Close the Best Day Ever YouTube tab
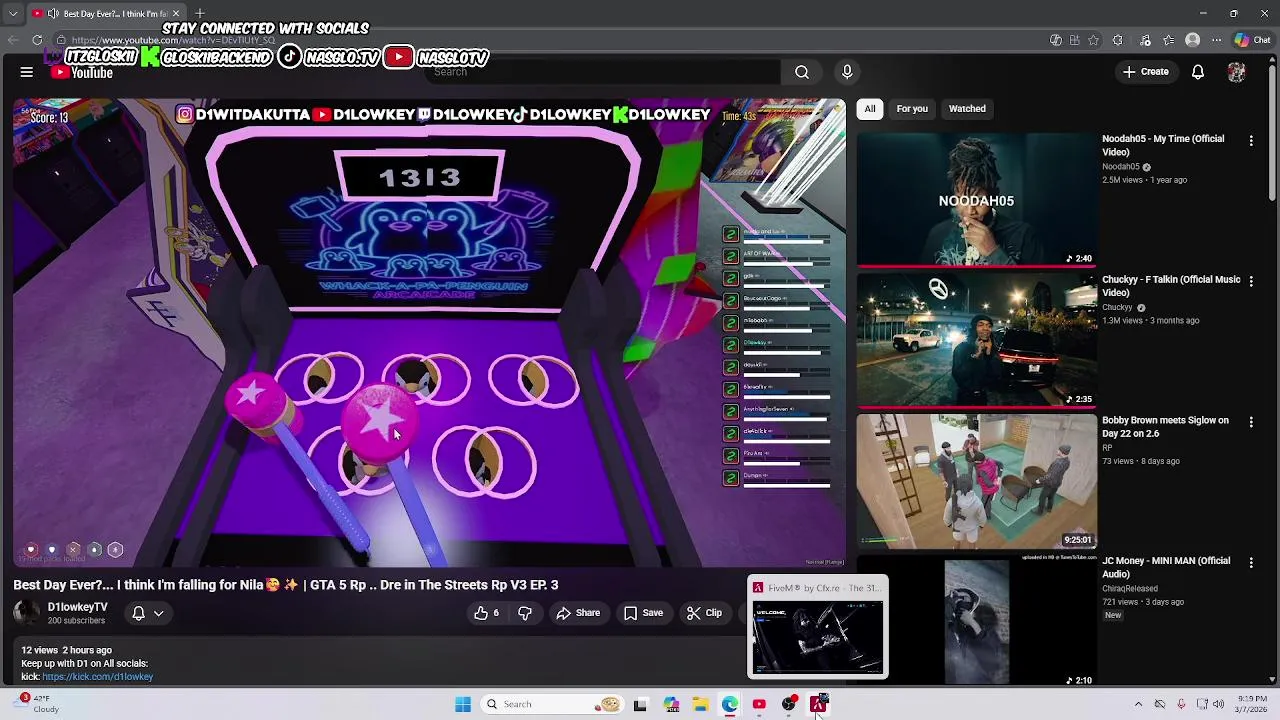This screenshot has height=720, width=1280. pyautogui.click(x=175, y=13)
